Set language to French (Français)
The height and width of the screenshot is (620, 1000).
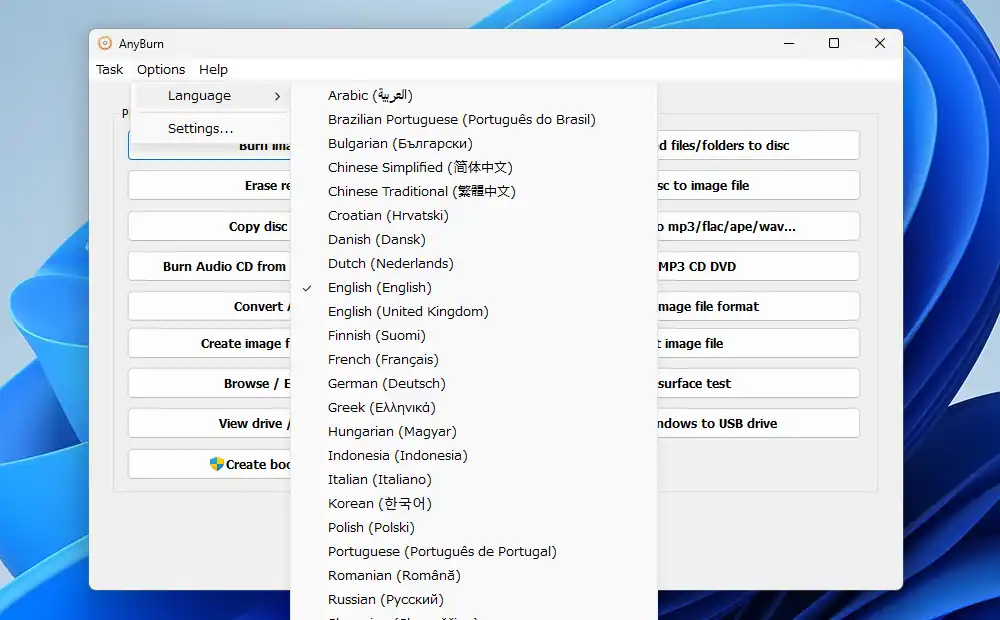coord(383,360)
